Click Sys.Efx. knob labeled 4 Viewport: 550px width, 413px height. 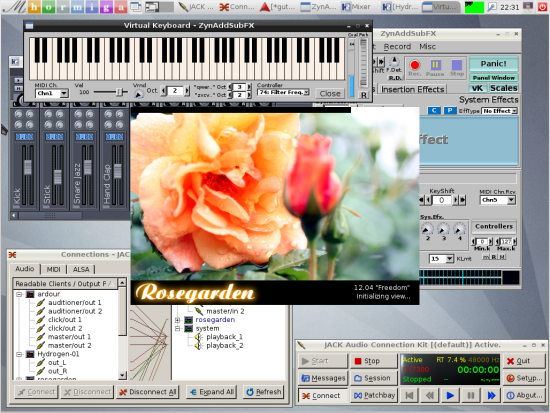(x=459, y=229)
